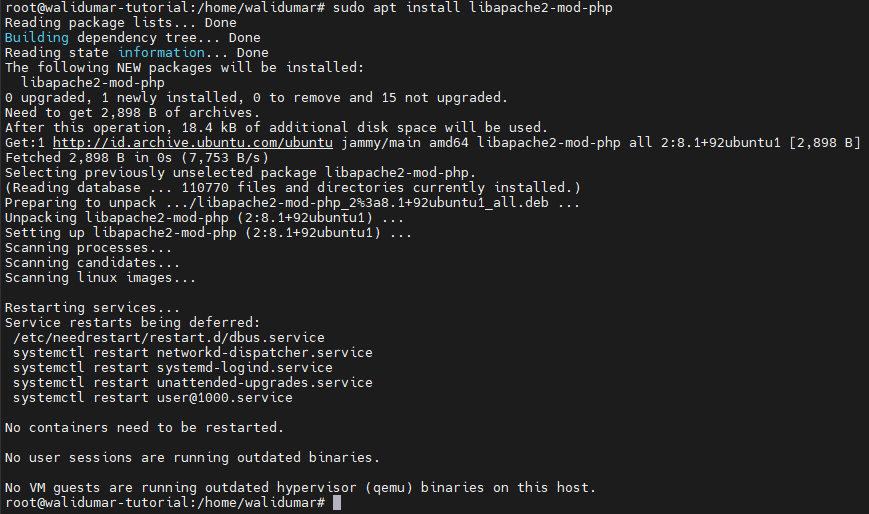Click 'Restarting services...' line
Screen dimensions: 869x514
93,307
